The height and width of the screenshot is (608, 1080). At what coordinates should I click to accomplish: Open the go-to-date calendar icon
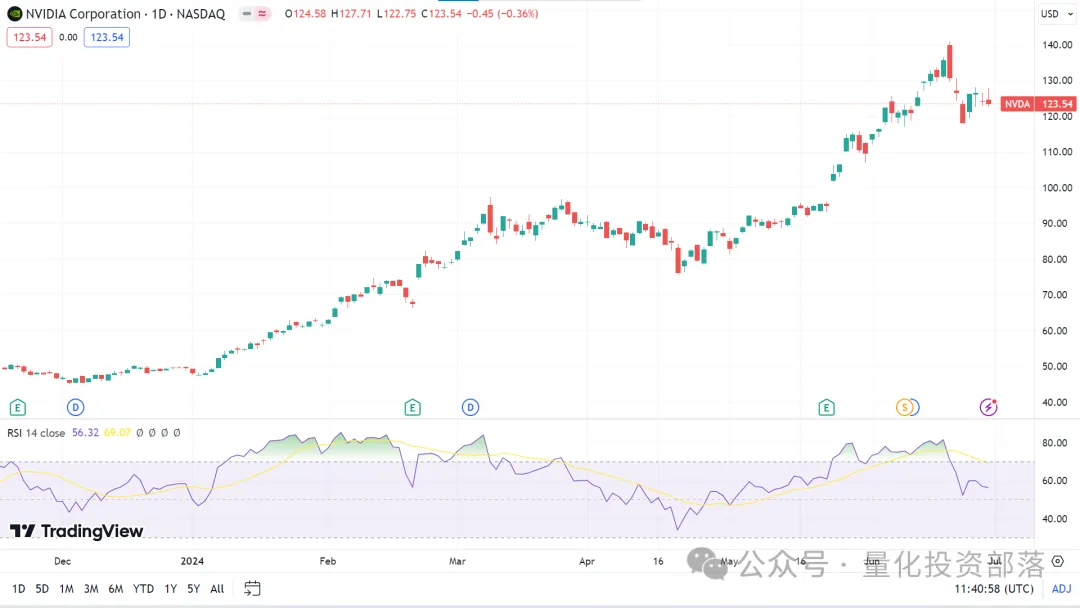(252, 589)
